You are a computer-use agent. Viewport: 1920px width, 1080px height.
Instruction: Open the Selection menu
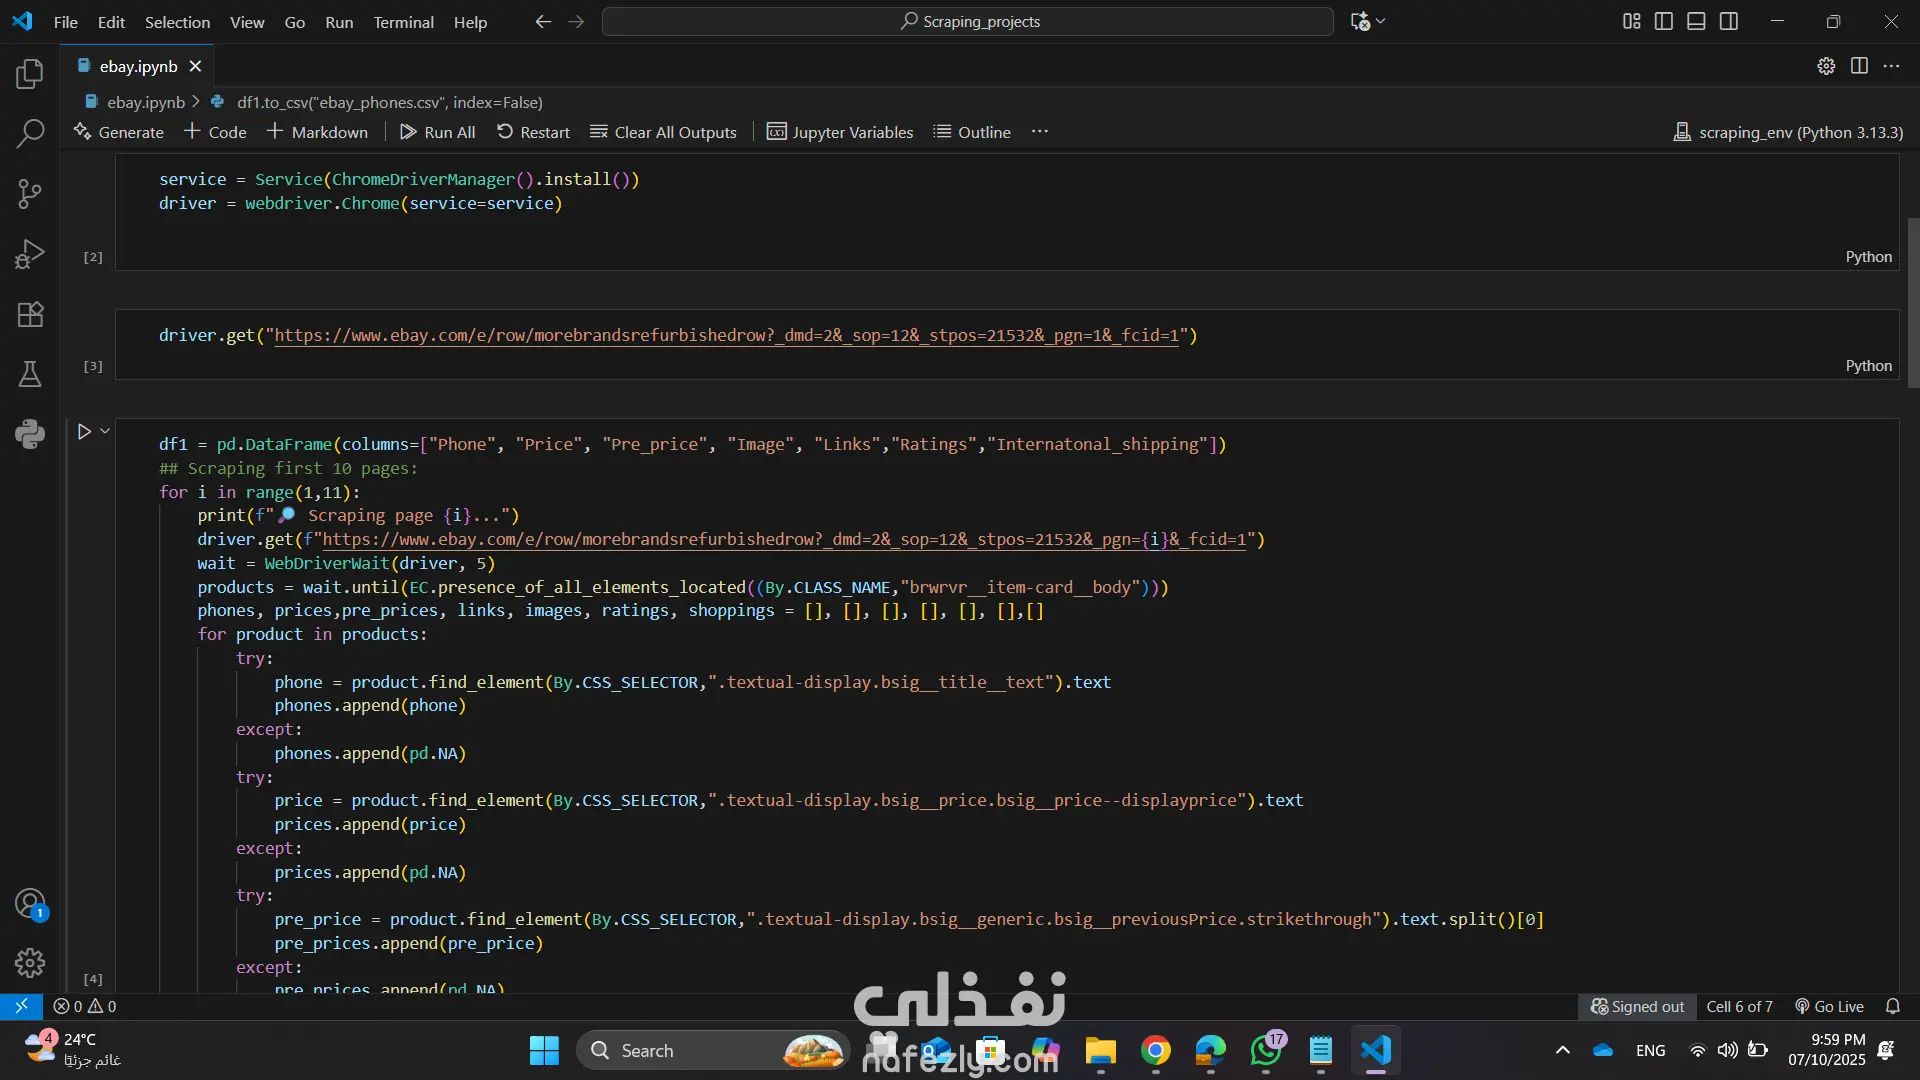pyautogui.click(x=177, y=22)
